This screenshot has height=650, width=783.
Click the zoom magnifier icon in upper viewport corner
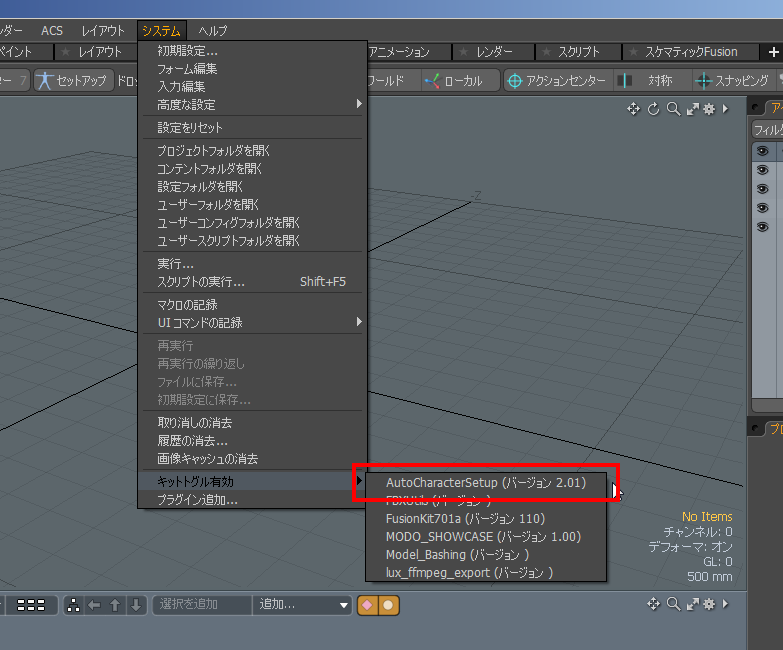pos(673,109)
